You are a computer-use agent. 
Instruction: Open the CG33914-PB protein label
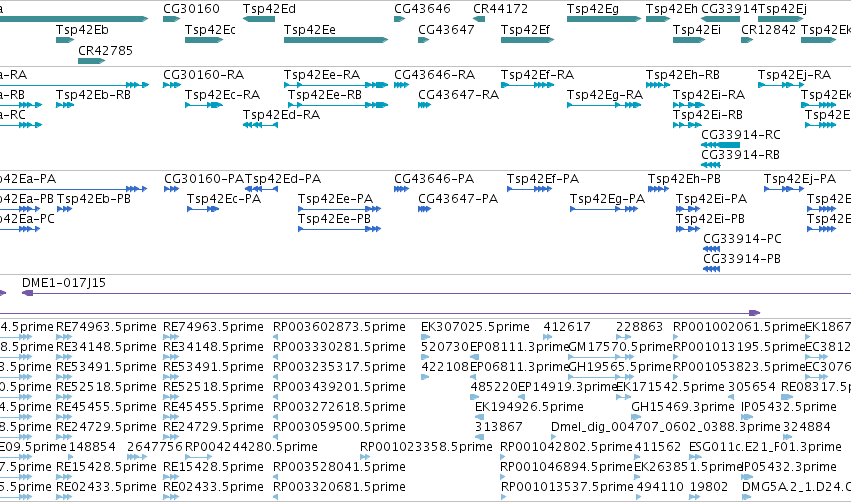pyautogui.click(x=742, y=259)
